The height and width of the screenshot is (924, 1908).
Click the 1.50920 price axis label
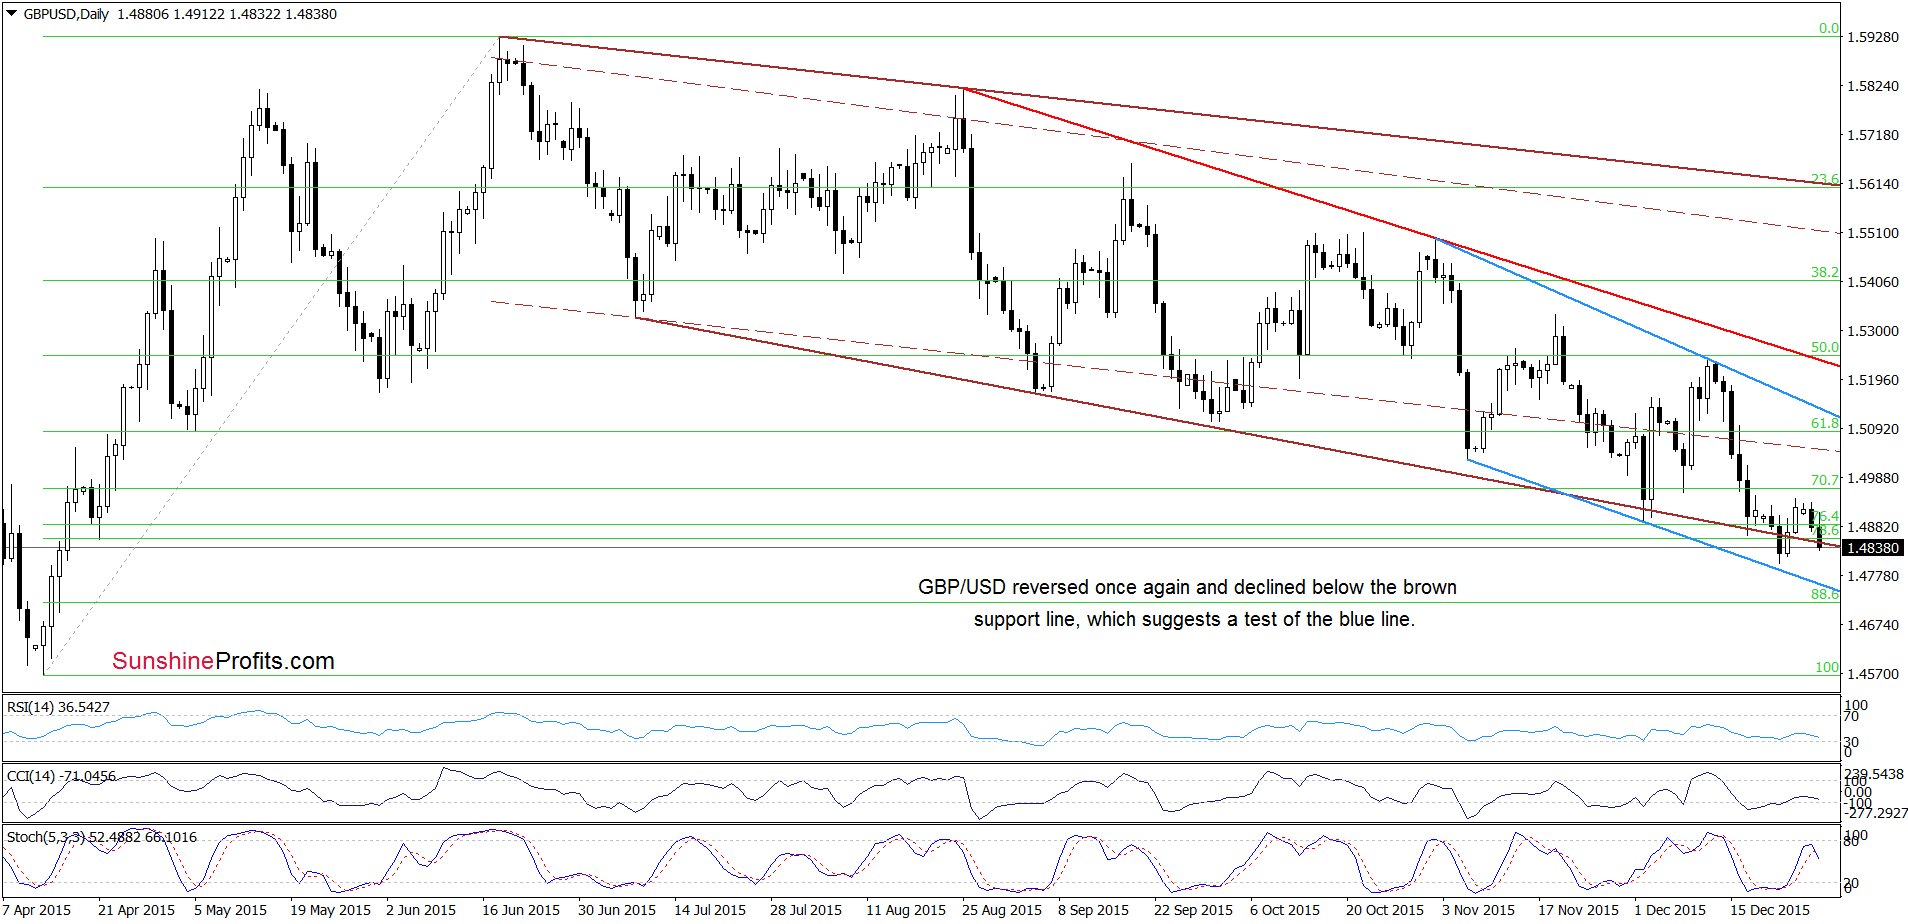coord(1872,429)
